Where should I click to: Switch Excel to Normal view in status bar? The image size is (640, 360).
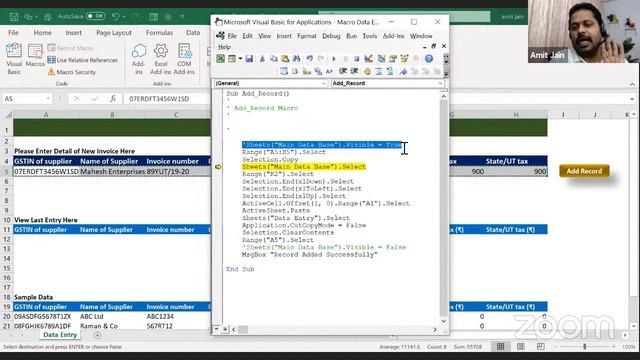[x=500, y=347]
